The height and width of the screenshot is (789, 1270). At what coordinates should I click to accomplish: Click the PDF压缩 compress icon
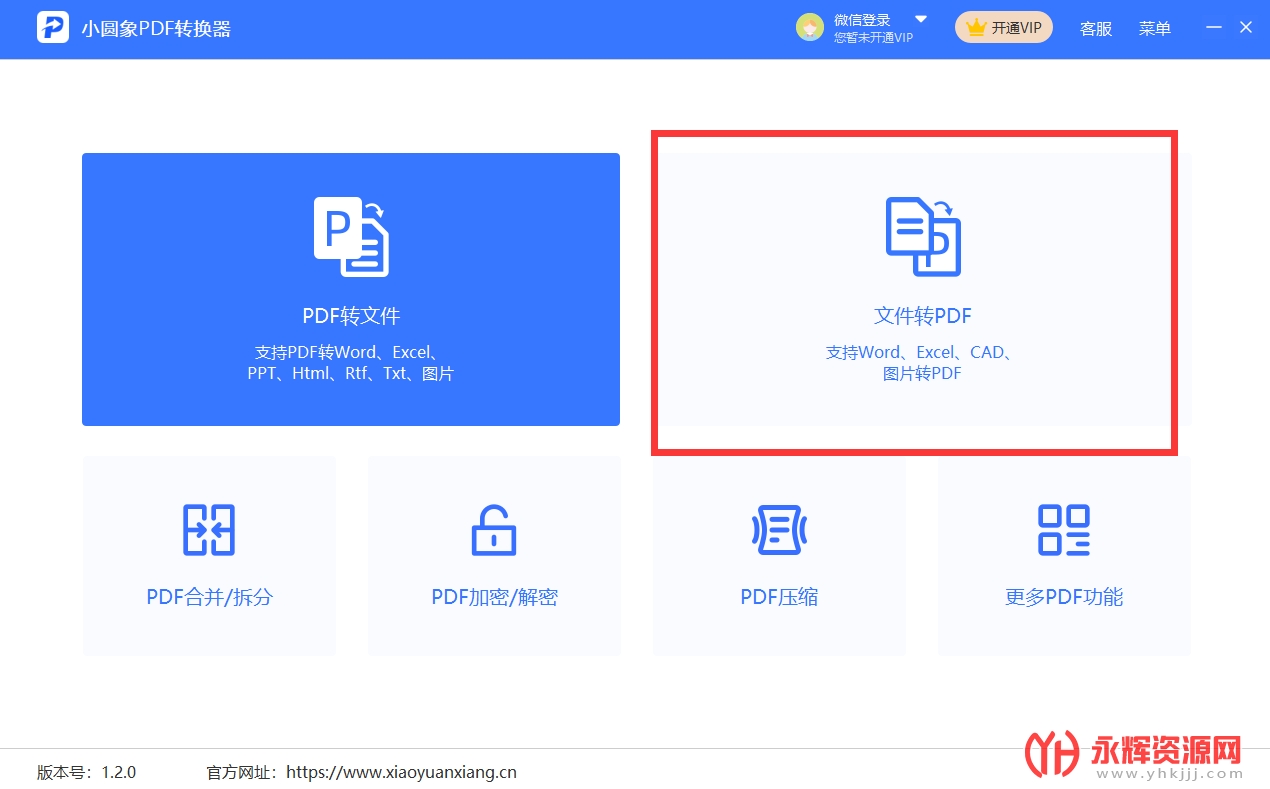779,530
